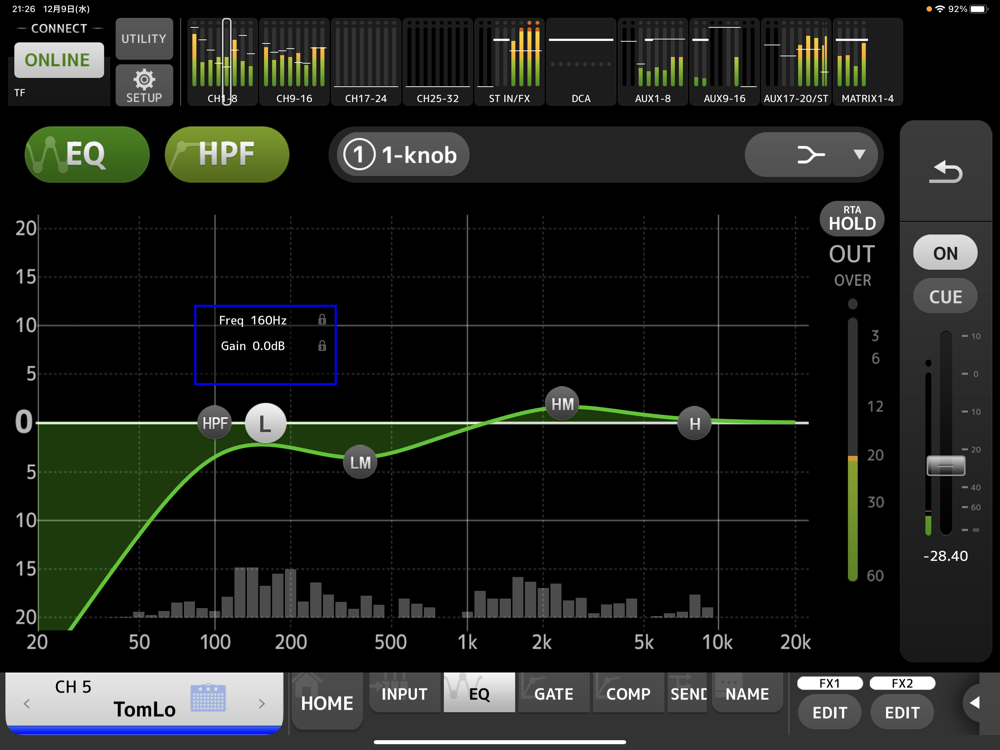Viewport: 1000px width, 750px height.
Task: Select the HPF node on the EQ curve
Action: pos(215,422)
